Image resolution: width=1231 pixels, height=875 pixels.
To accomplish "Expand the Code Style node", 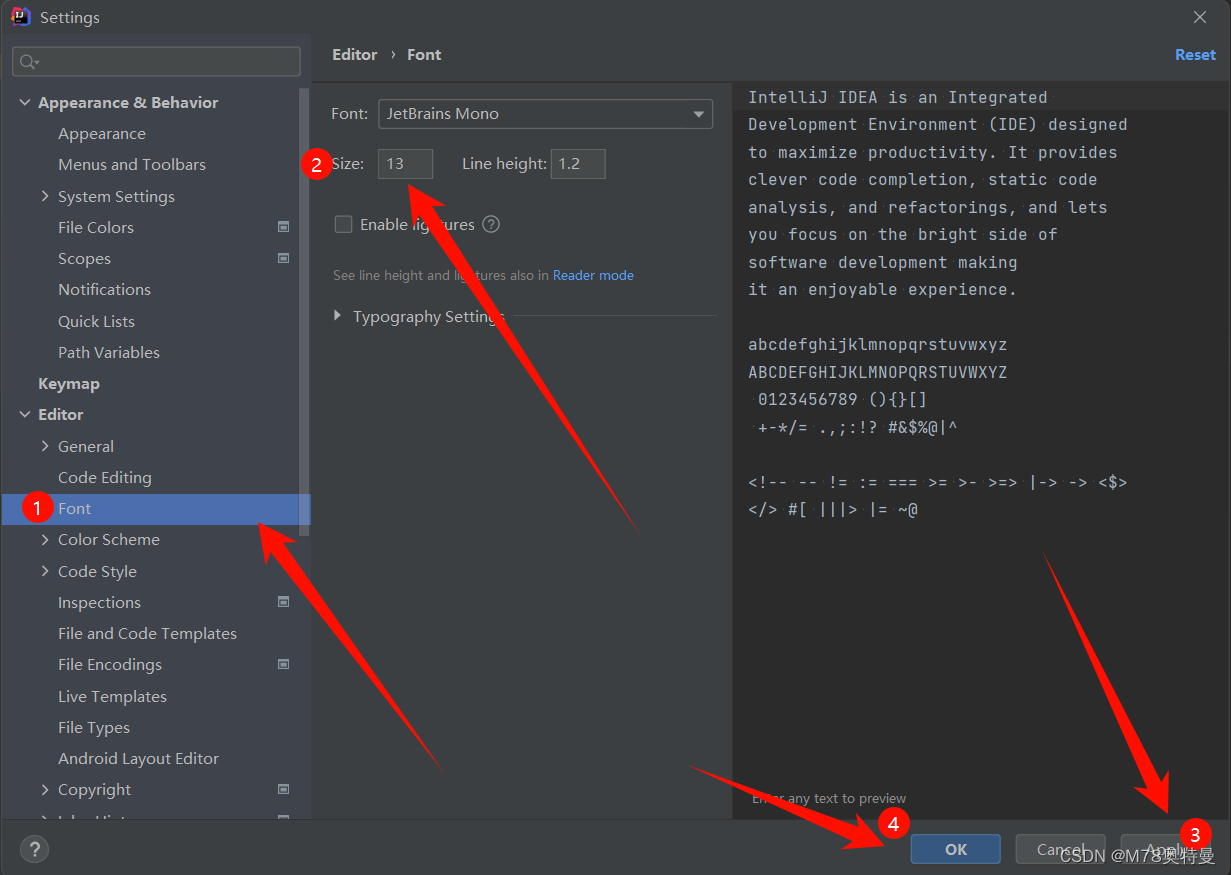I will [x=45, y=571].
